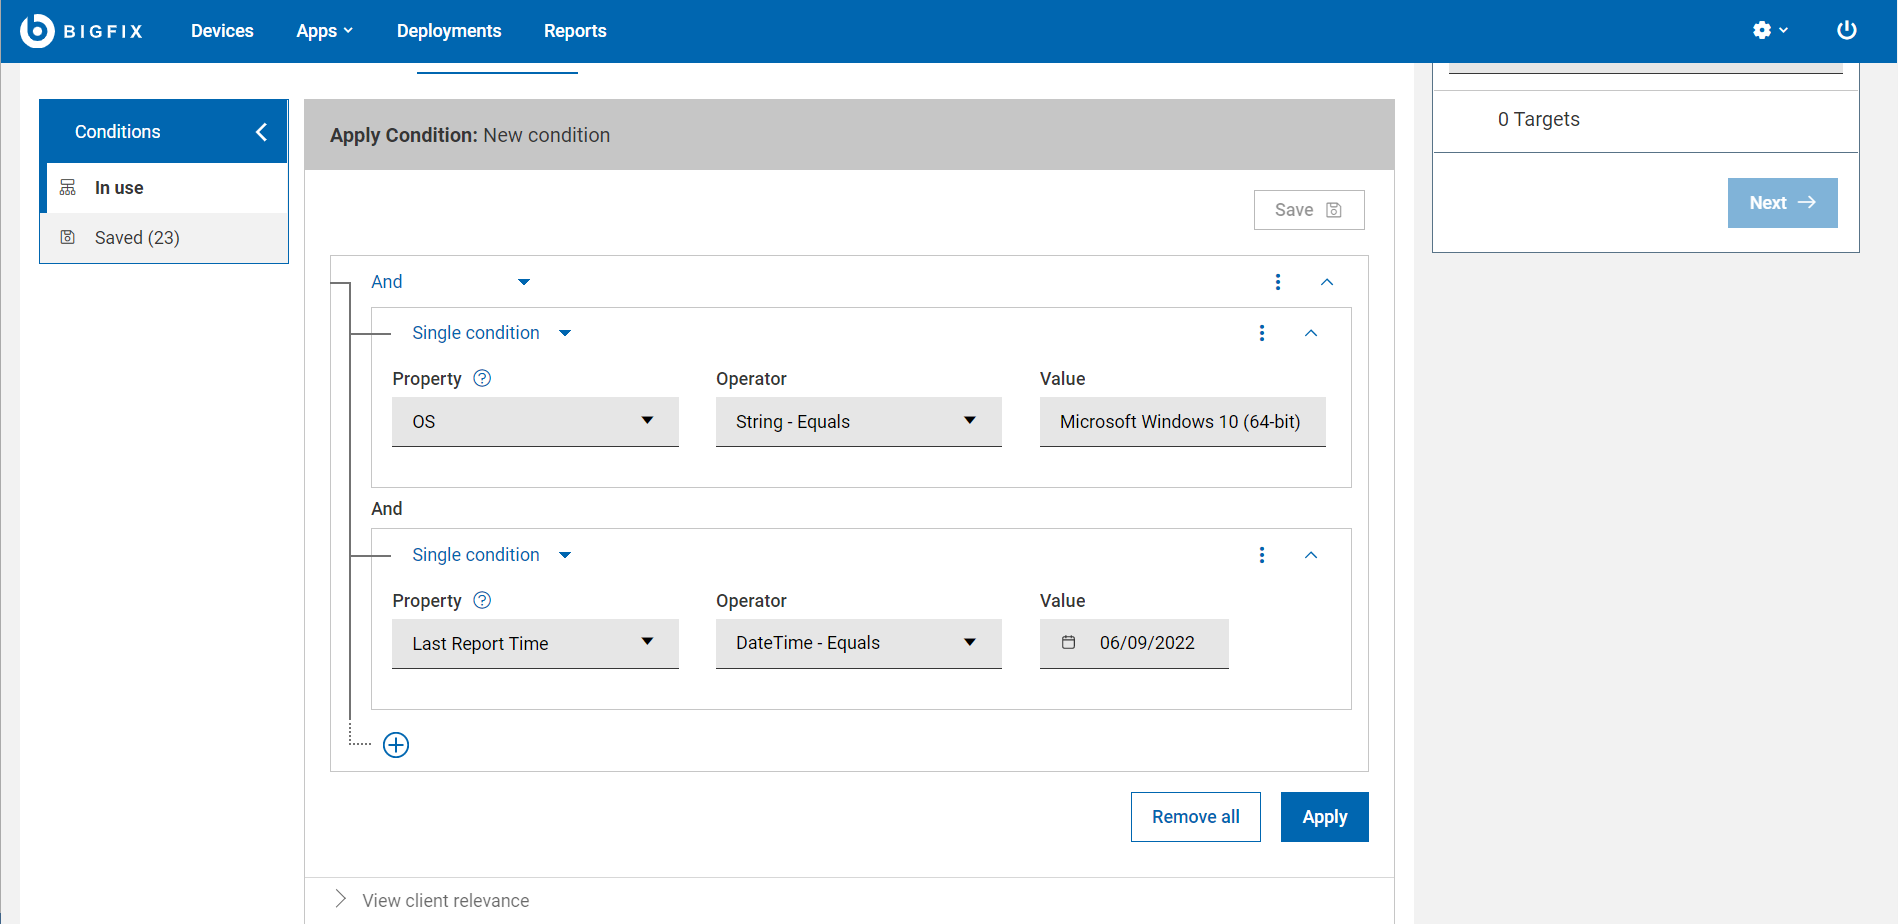
Task: Open kebab menu for Last Report Time condition
Action: pos(1261,555)
